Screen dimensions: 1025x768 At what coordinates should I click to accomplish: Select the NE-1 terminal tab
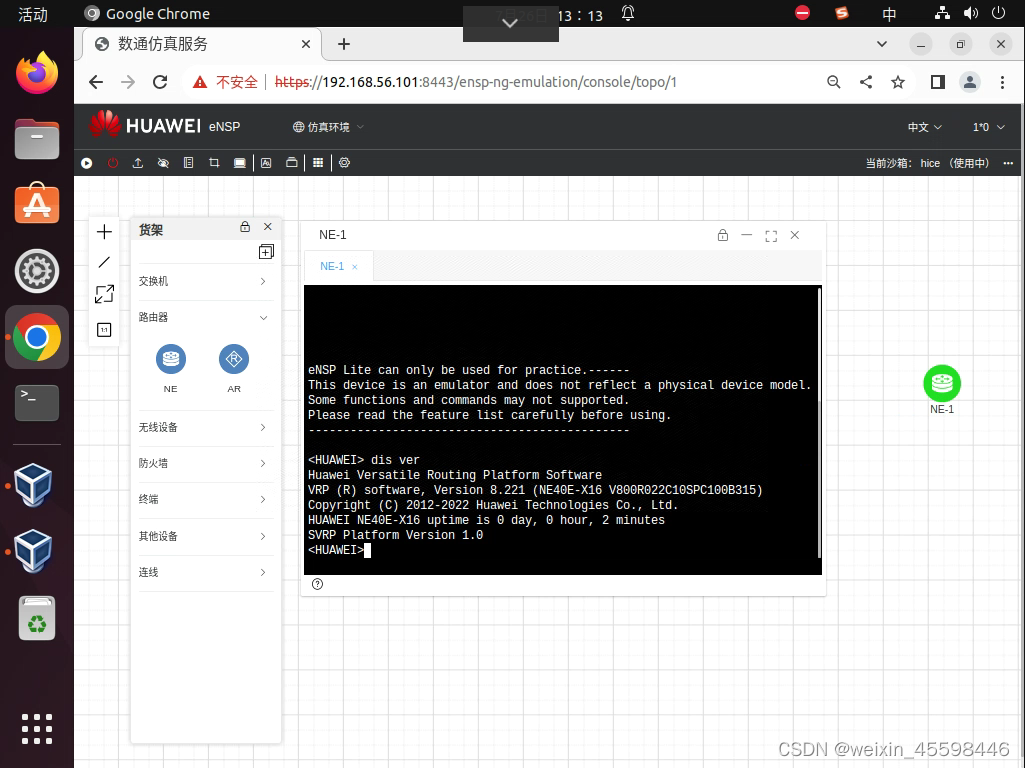click(x=331, y=267)
